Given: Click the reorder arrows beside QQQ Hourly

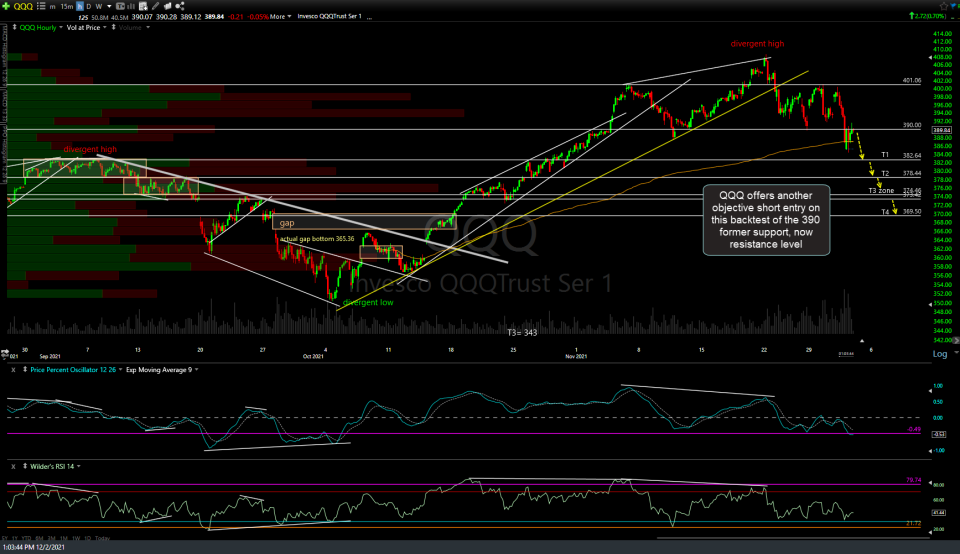Looking at the screenshot, I should pyautogui.click(x=15, y=28).
